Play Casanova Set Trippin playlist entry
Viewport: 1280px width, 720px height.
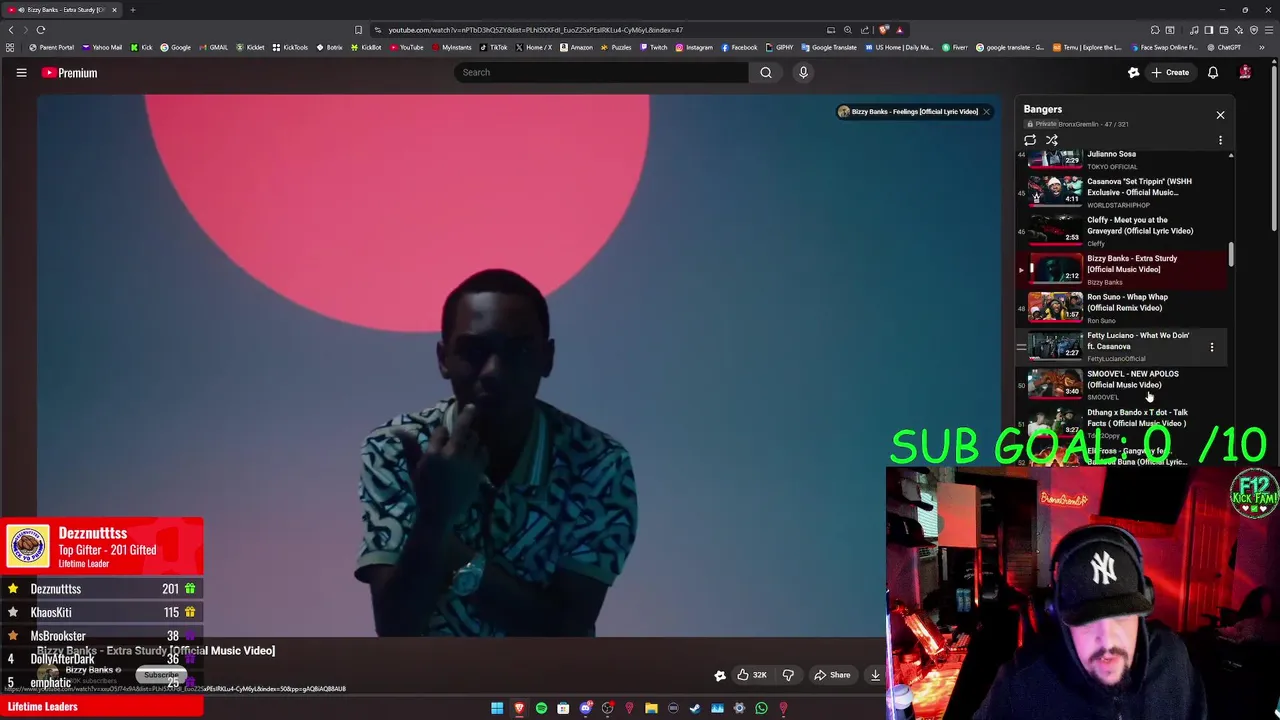pos(1123,192)
